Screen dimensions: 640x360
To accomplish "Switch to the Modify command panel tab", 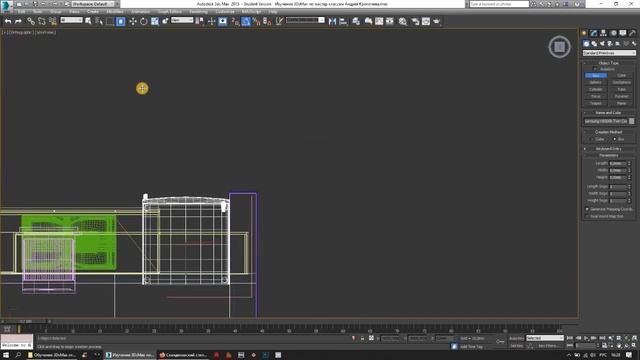I will (594, 33).
